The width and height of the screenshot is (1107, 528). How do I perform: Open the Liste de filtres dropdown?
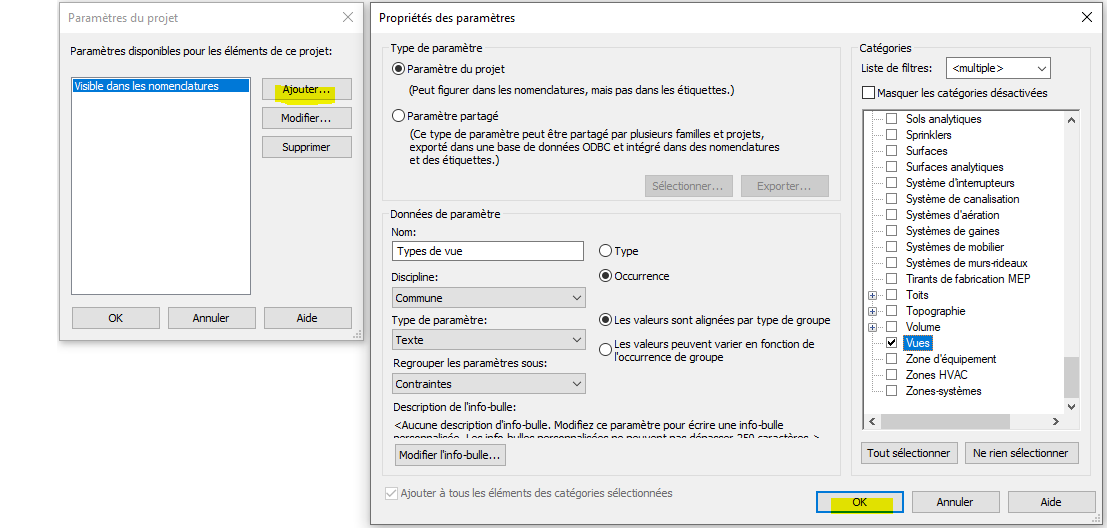[997, 68]
